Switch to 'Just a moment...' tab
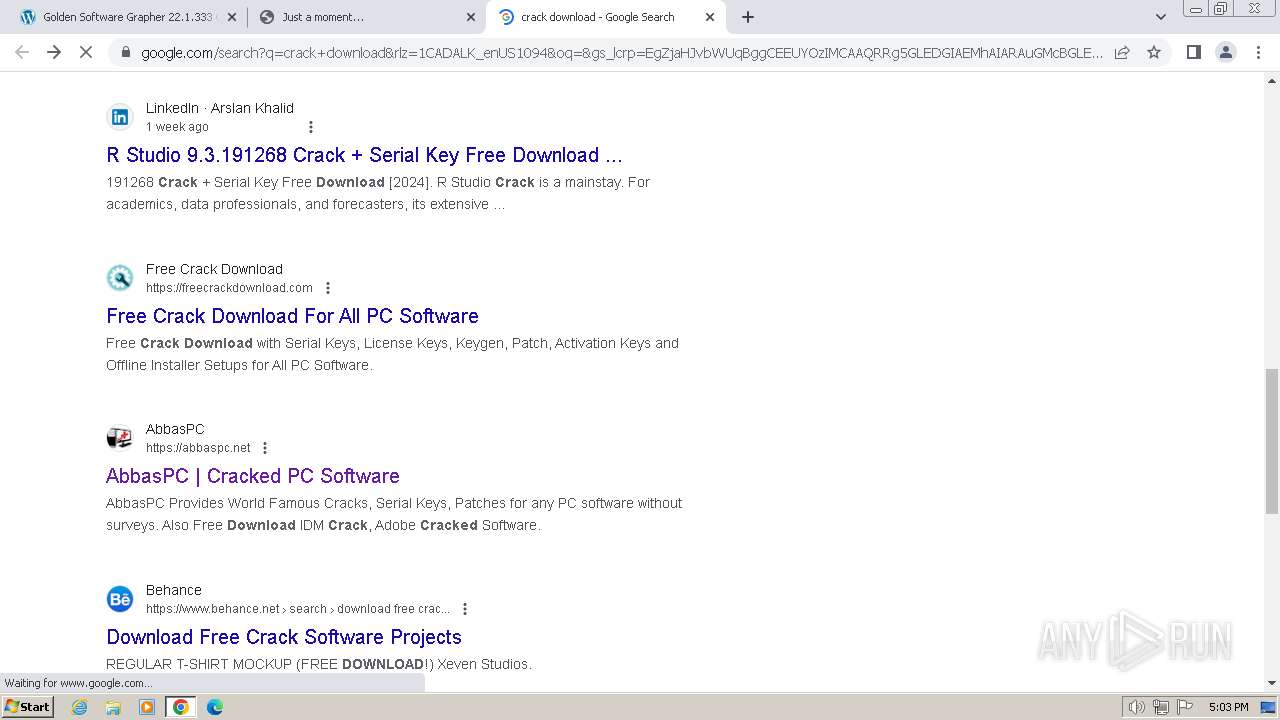 point(366,17)
